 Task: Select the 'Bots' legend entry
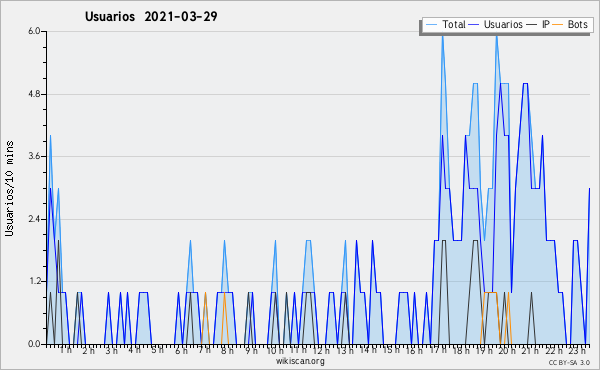click(577, 24)
